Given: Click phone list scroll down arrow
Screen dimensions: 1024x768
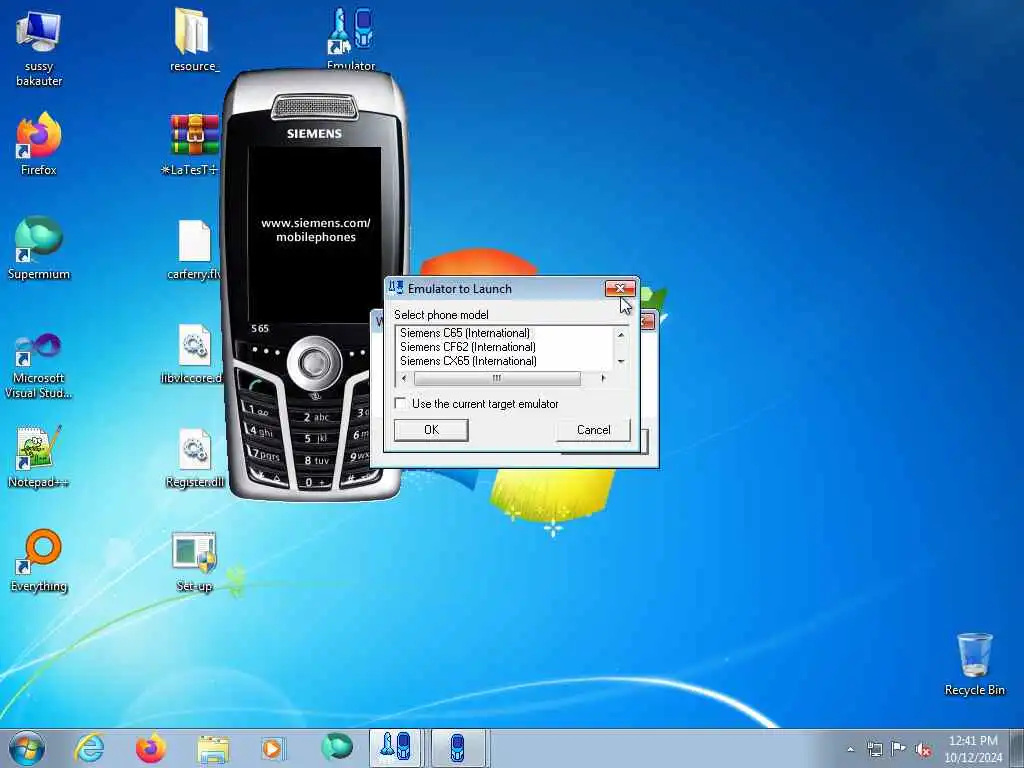Looking at the screenshot, I should click(x=621, y=361).
